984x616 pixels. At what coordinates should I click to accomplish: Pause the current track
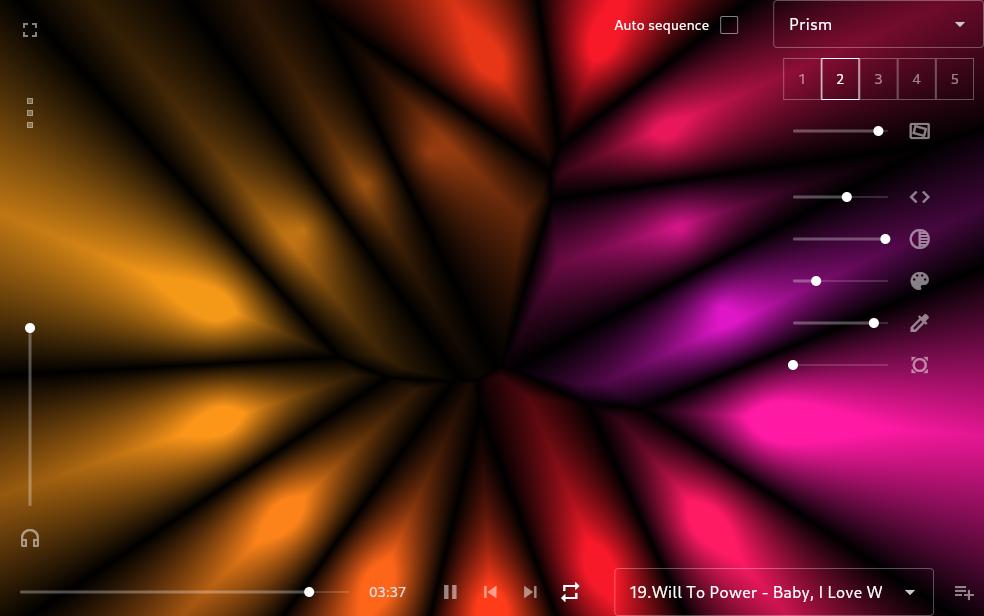click(450, 592)
